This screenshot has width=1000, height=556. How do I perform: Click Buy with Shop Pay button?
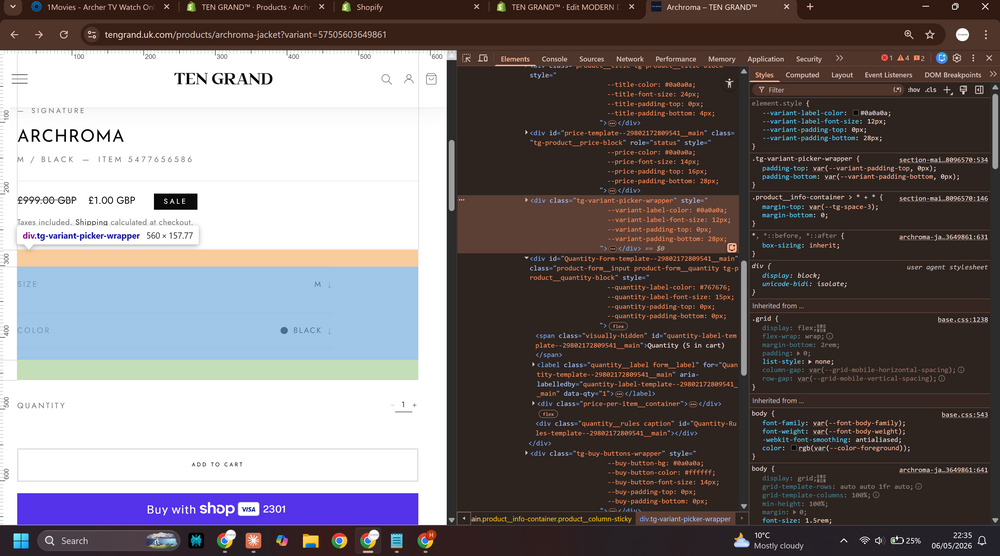click(217, 509)
